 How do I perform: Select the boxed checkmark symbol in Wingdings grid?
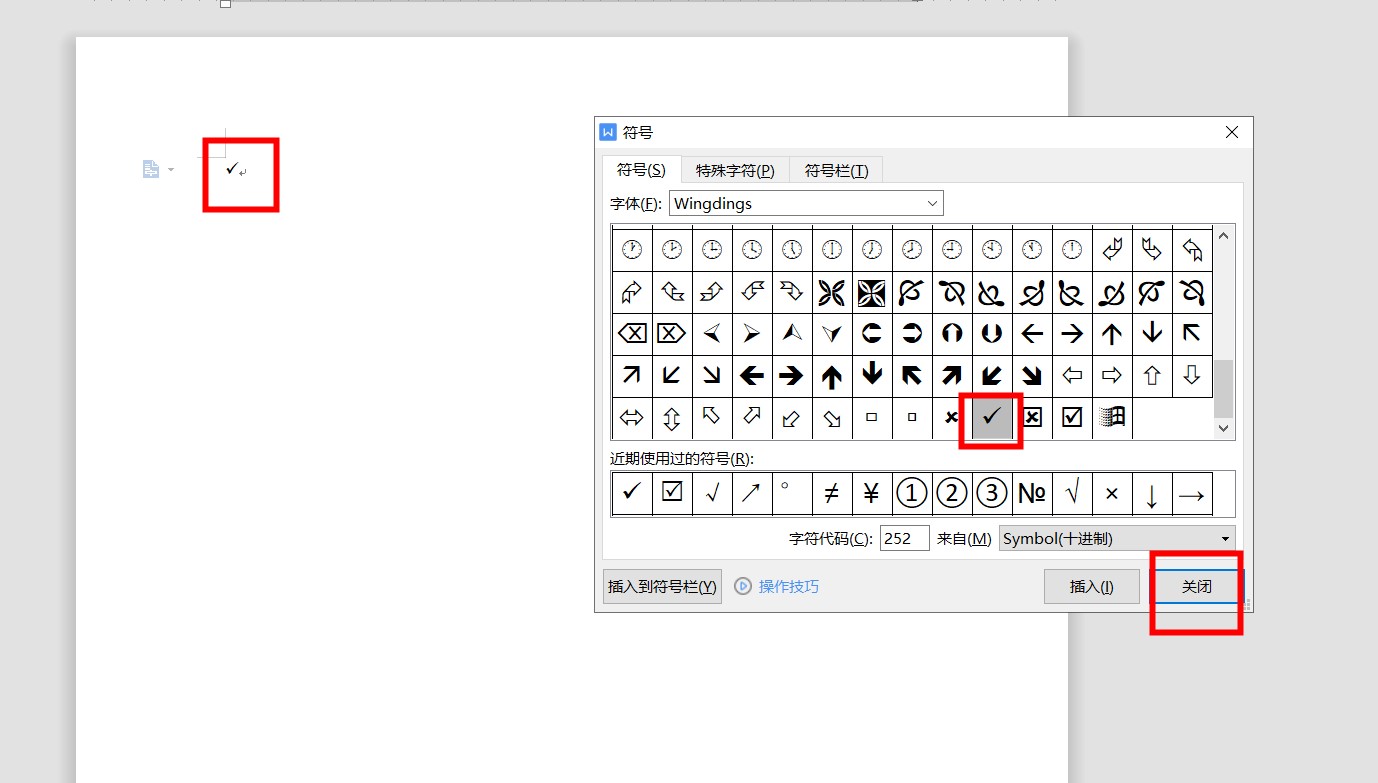click(1072, 417)
